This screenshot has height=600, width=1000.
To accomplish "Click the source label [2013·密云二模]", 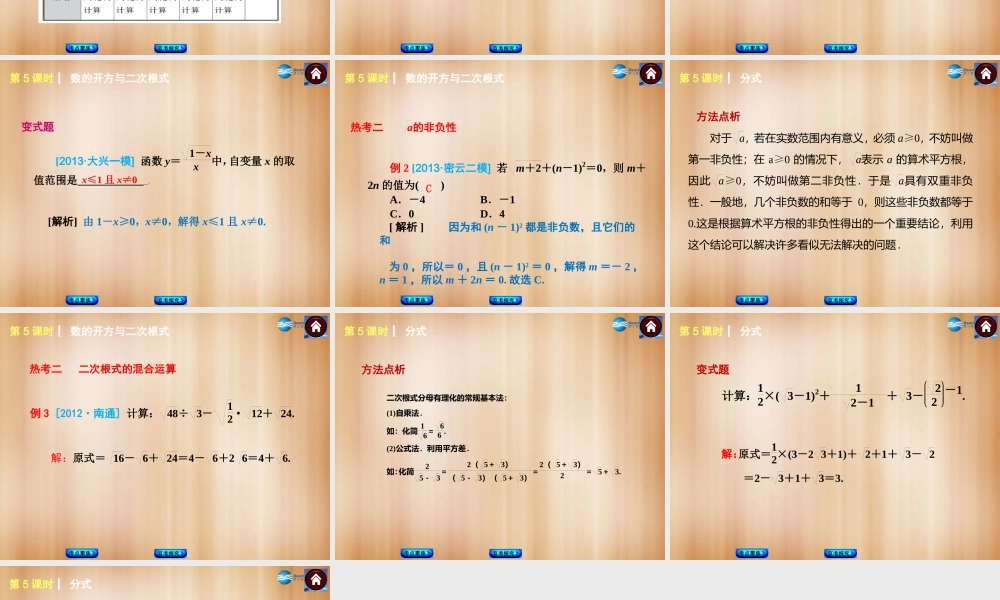I will (x=451, y=168).
